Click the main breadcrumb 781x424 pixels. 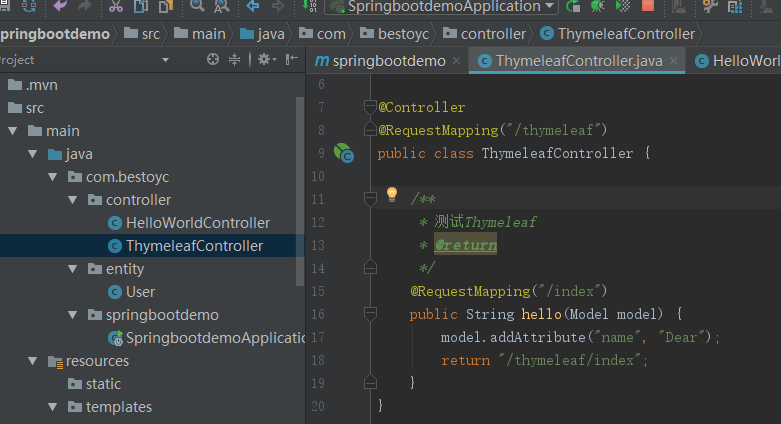pos(200,34)
